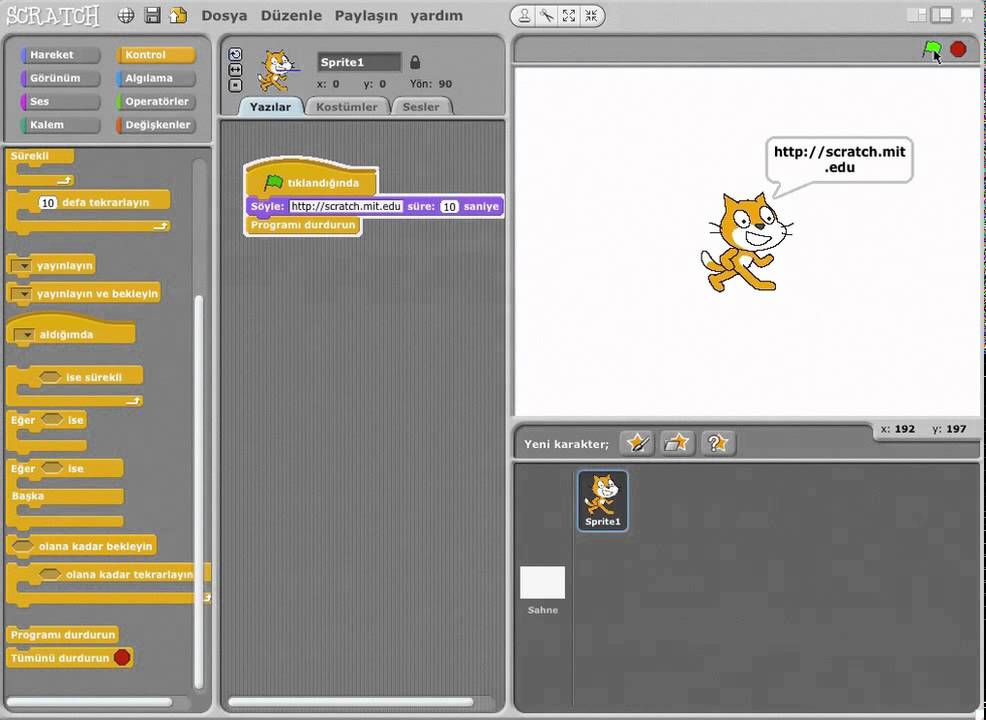Select the Kontrol block category
The image size is (986, 720).
coord(156,55)
